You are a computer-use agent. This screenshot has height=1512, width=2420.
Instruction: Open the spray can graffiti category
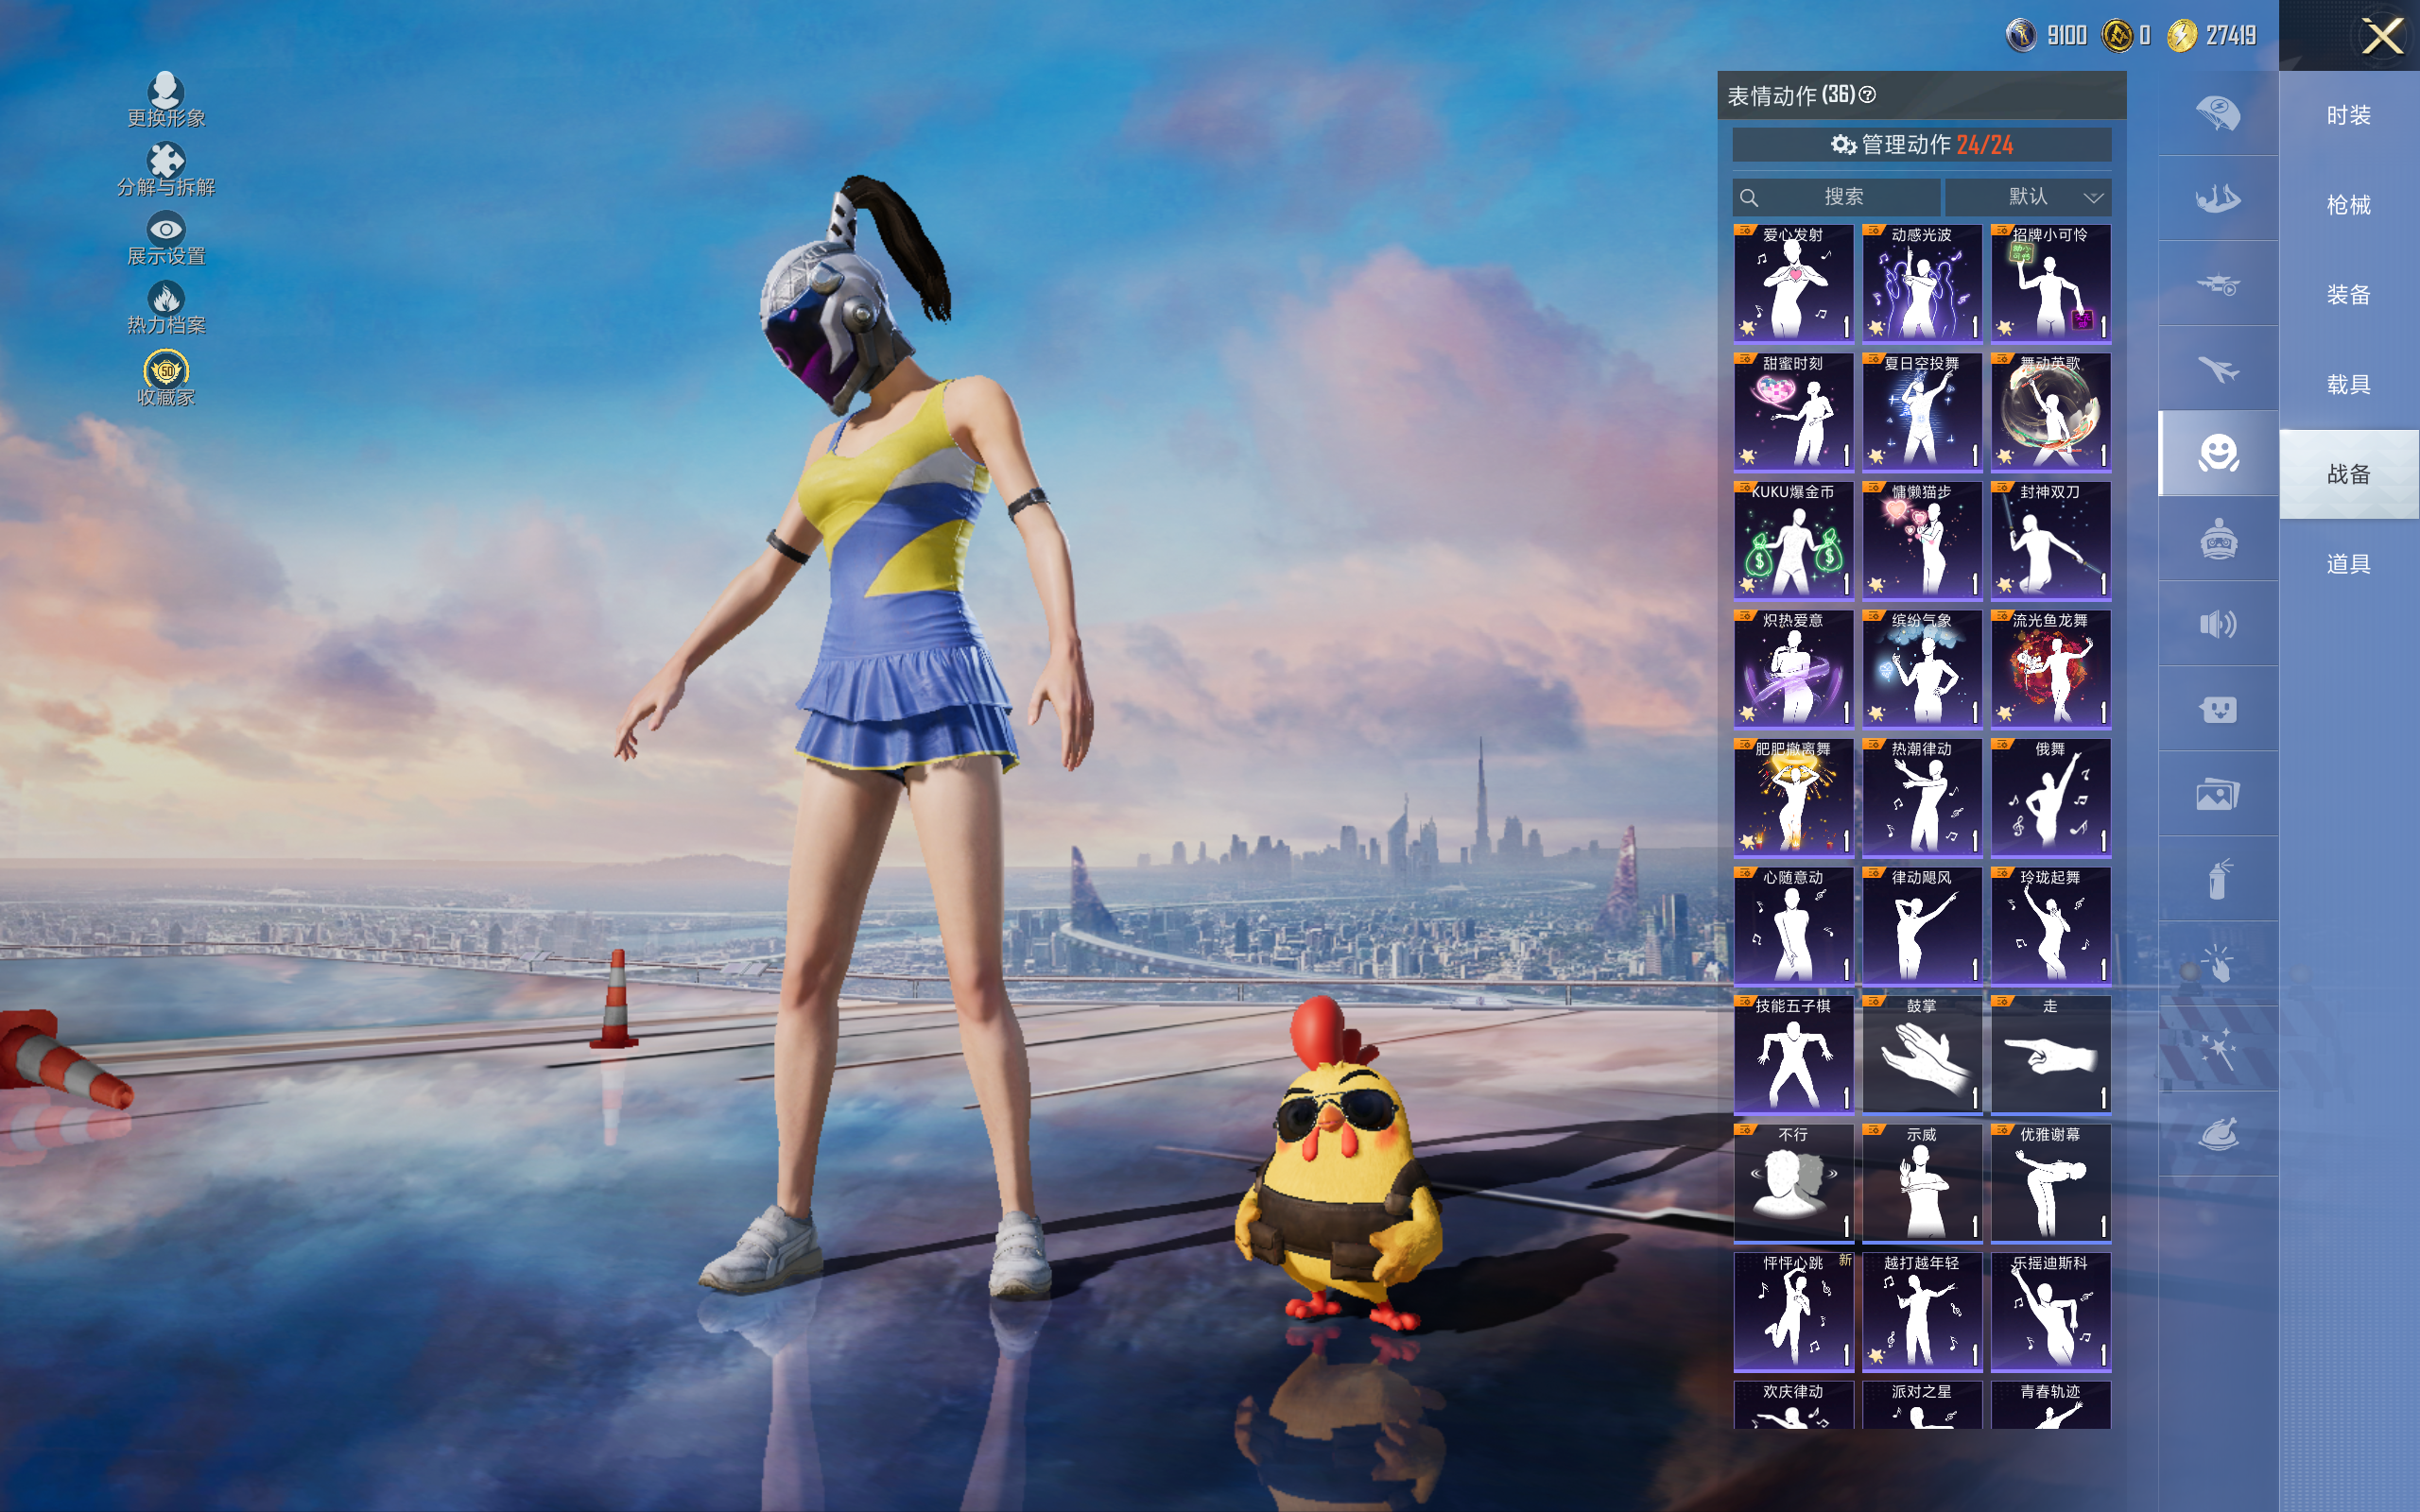(x=2218, y=879)
